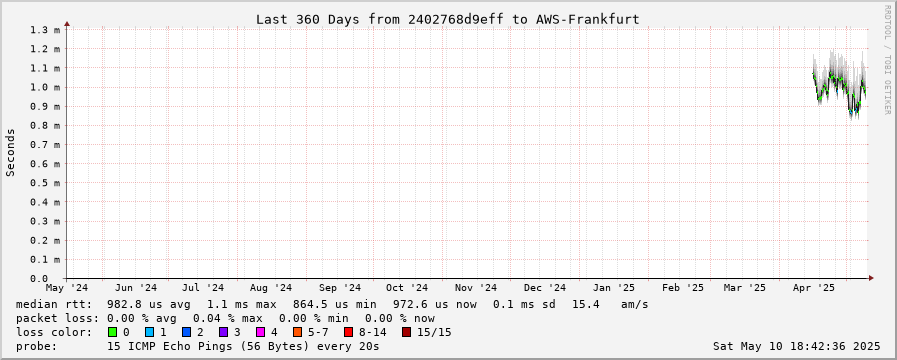
Task: Click the Seconds y-axis label
Action: [10, 152]
